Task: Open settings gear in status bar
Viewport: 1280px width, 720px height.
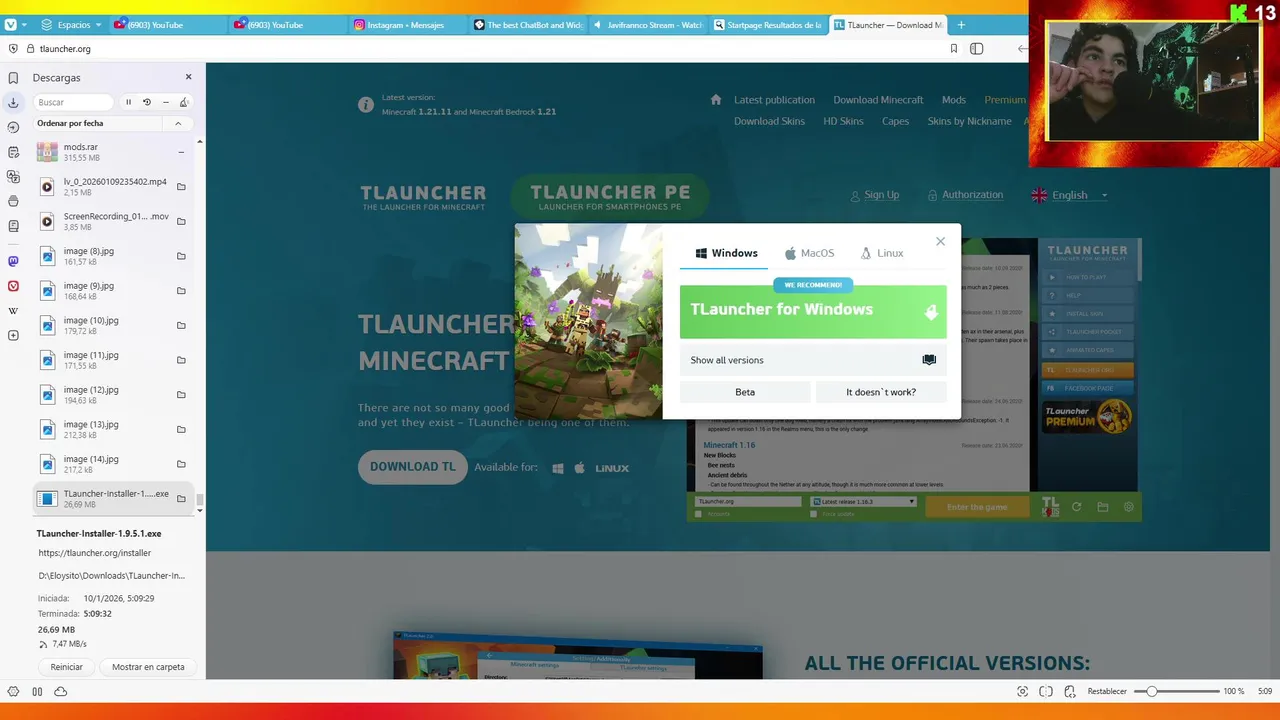Action: pos(13,691)
